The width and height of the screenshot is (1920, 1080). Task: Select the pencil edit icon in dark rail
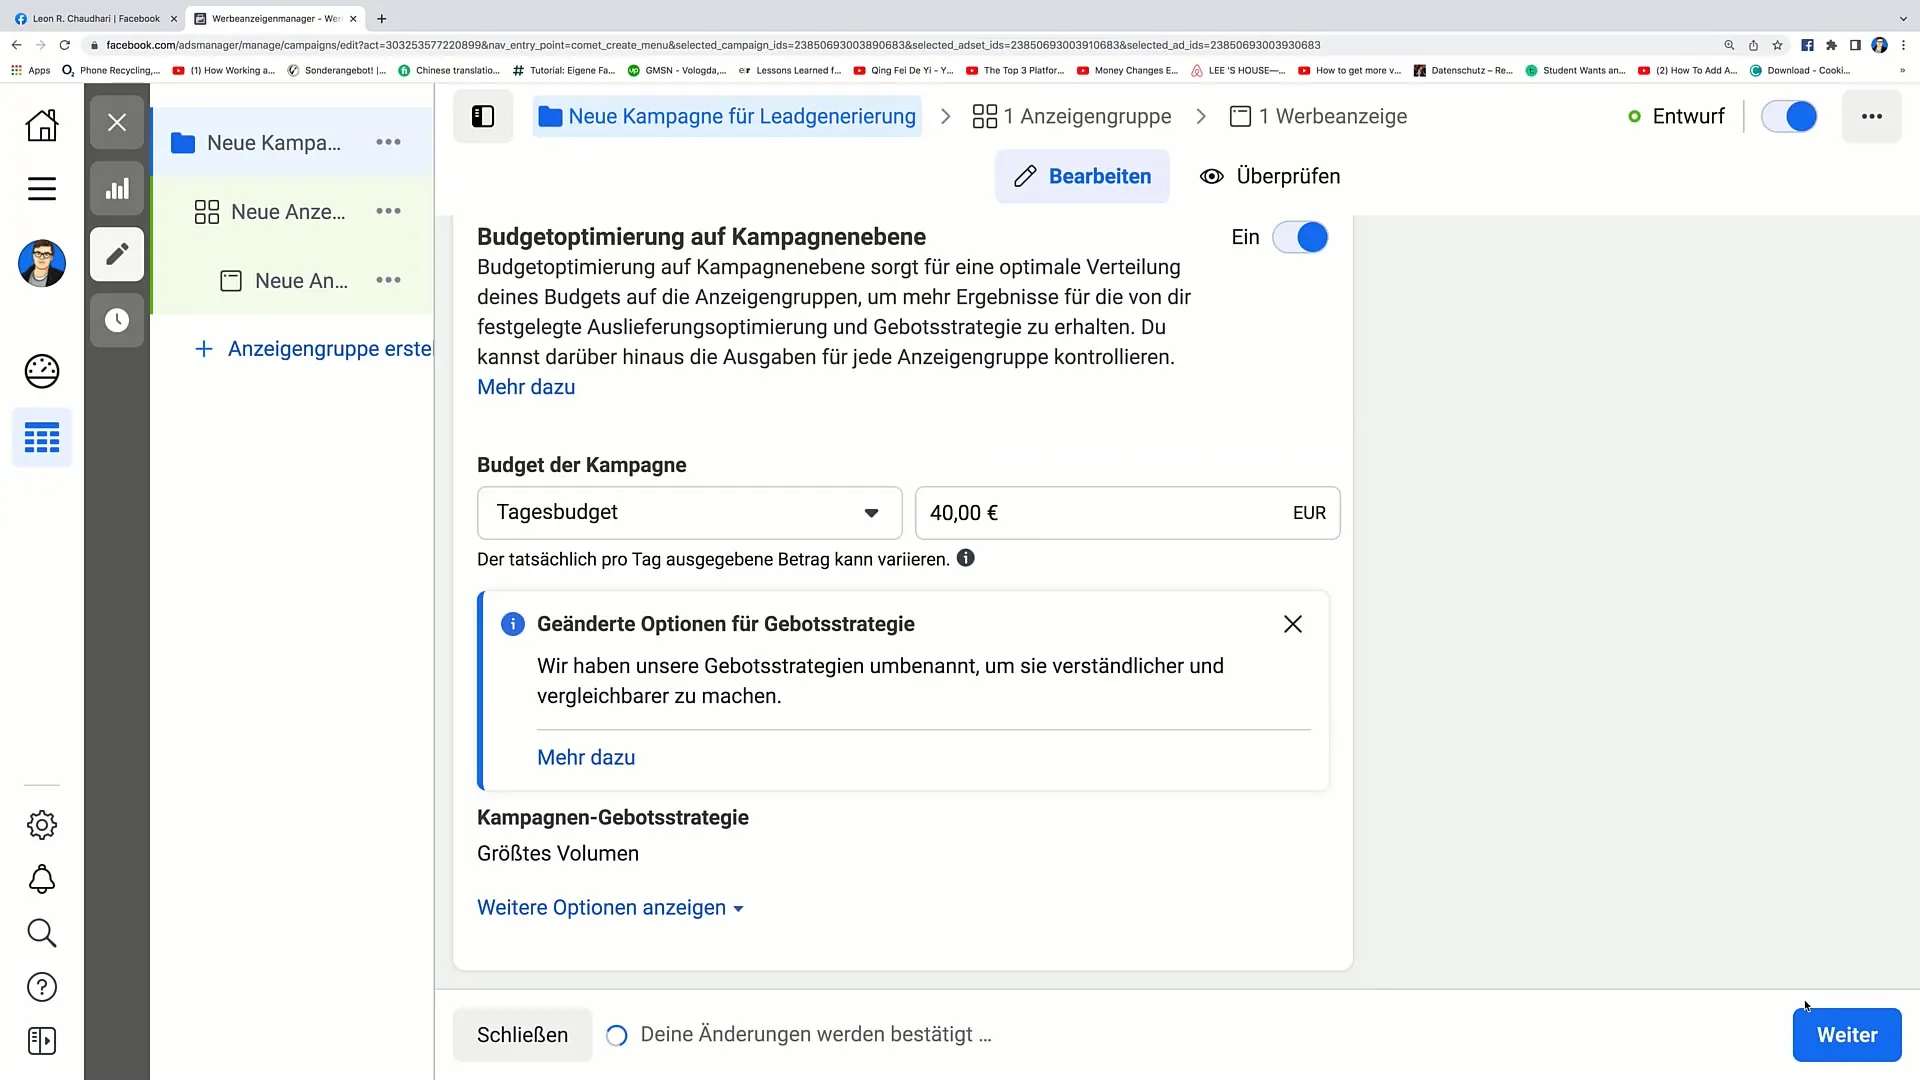(117, 254)
